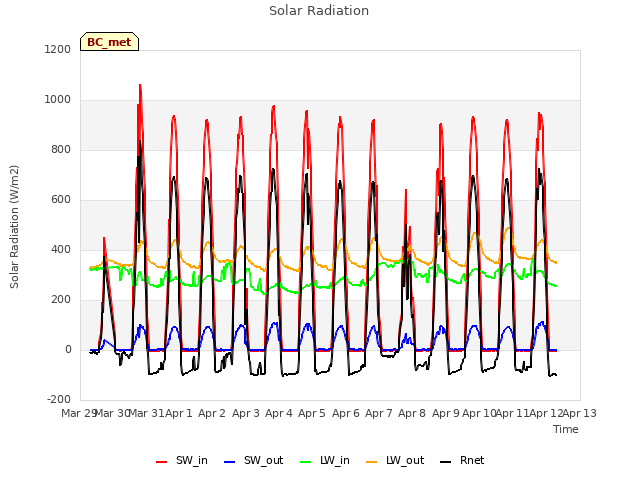This screenshot has width=640, height=480.
Task: Click the orange LW_out legend color marker
Action: [x=372, y=462]
